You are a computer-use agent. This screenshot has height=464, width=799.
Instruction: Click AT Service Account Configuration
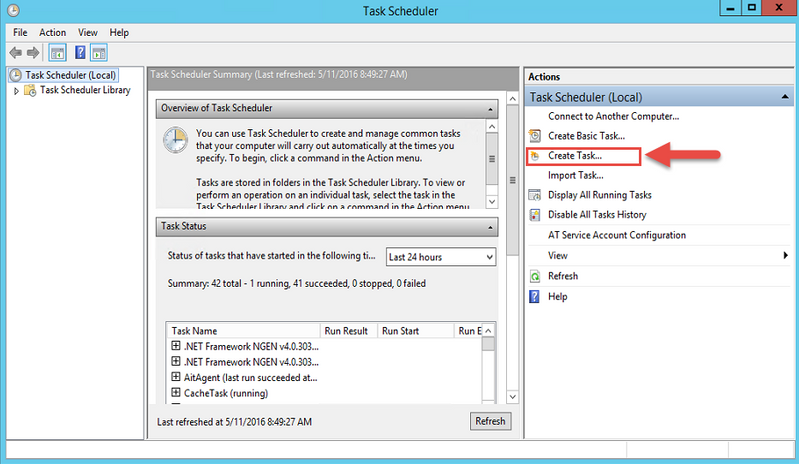(x=617, y=235)
